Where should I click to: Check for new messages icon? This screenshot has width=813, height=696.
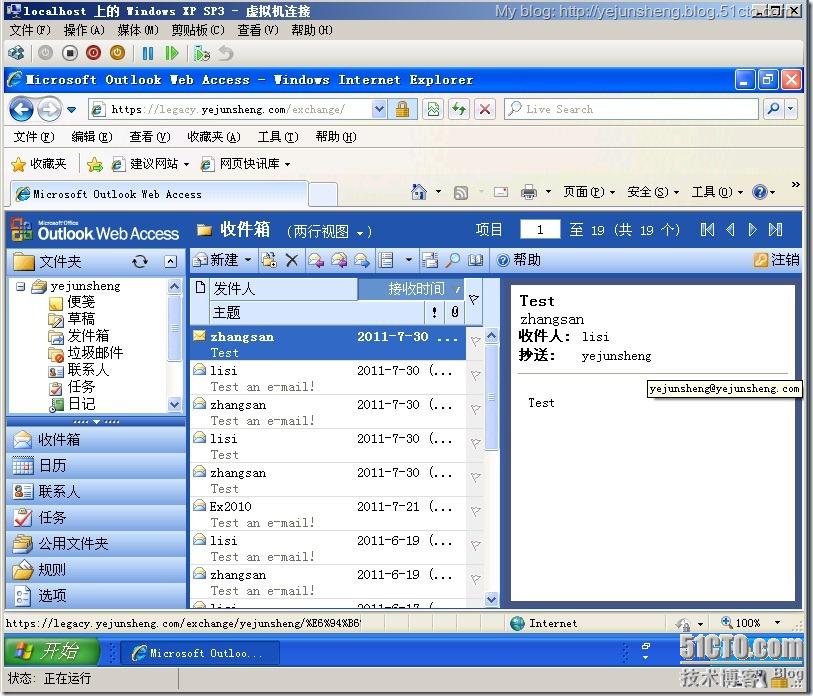point(430,260)
